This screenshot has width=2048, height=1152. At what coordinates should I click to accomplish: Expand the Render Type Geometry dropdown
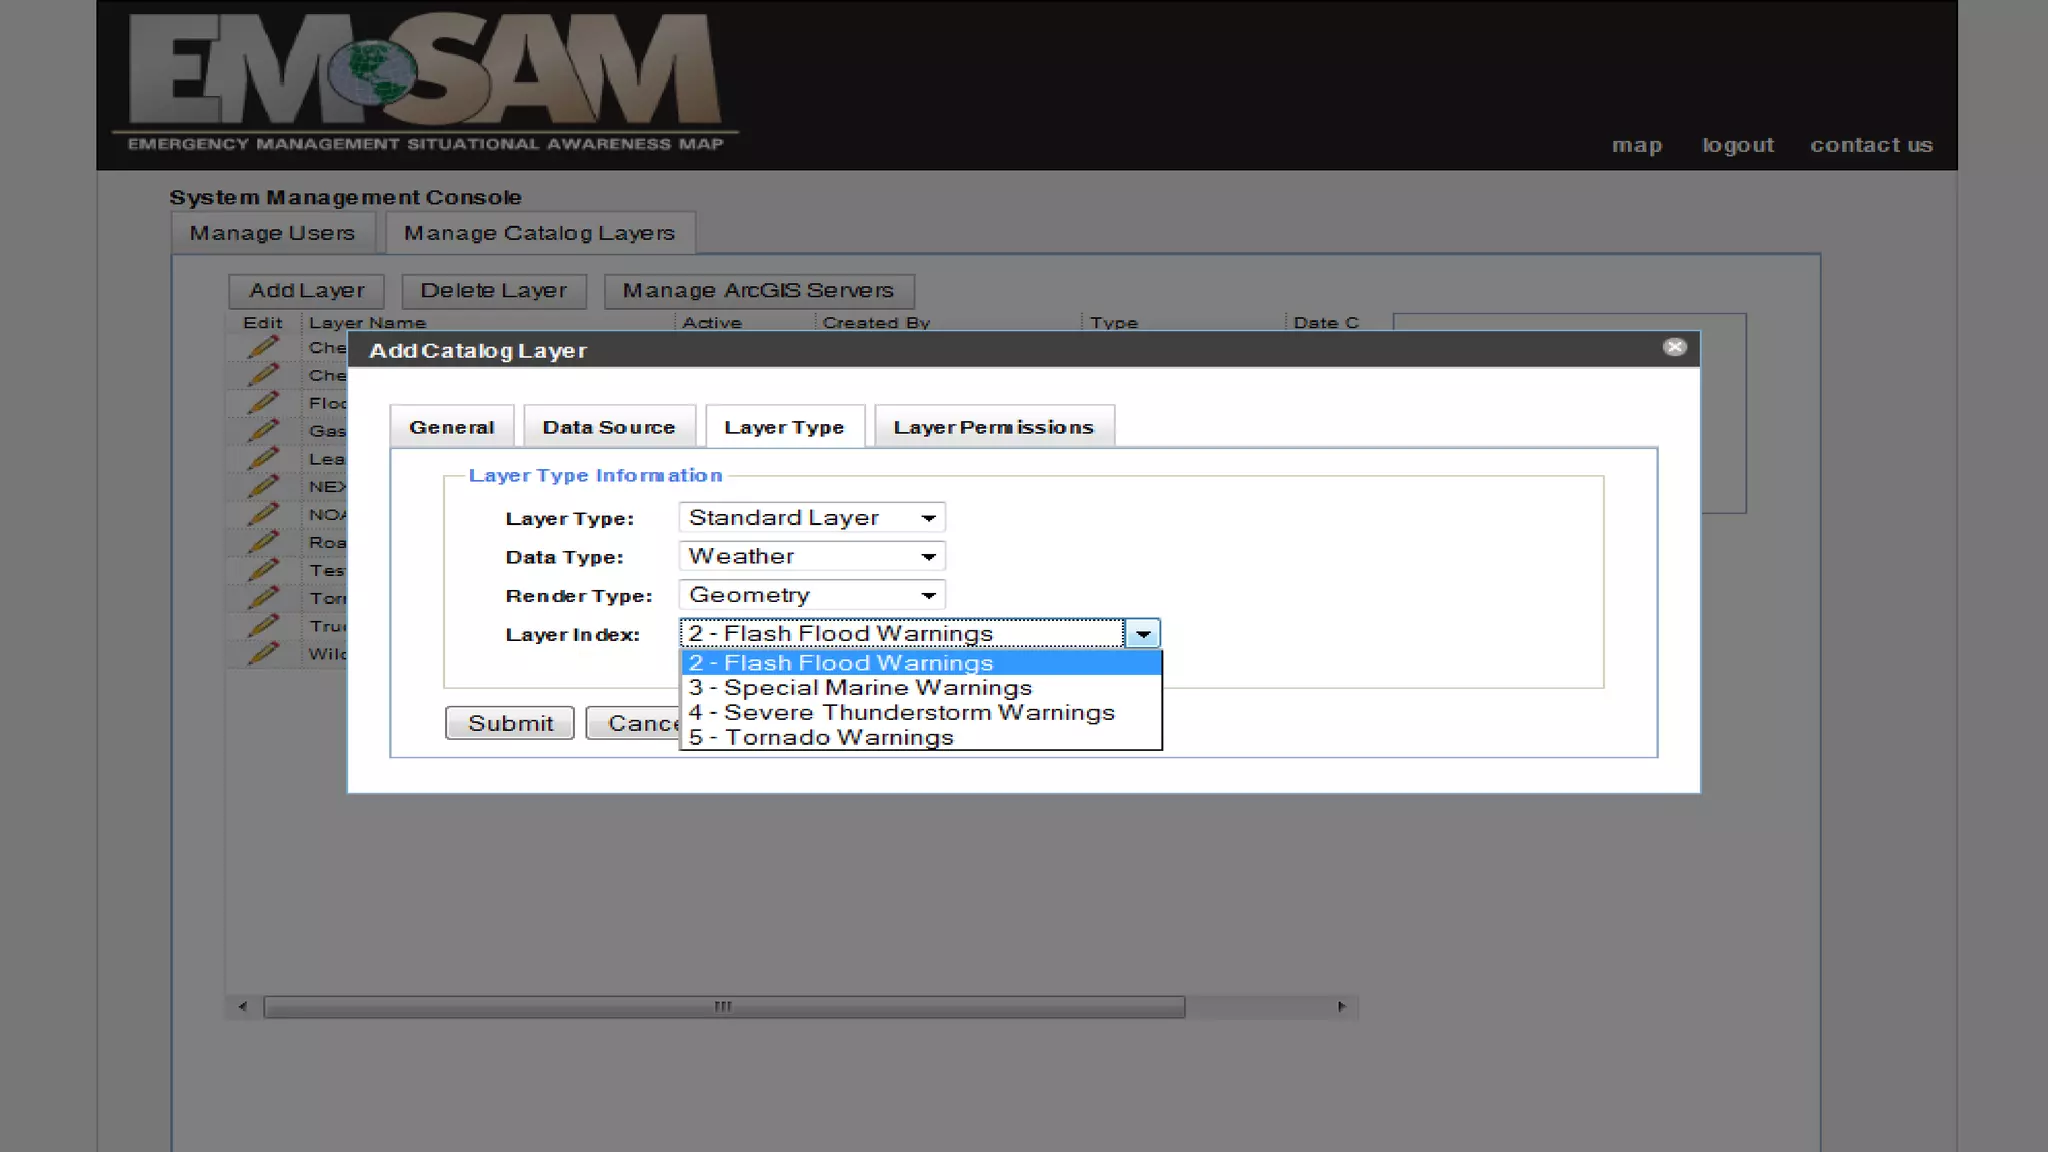click(811, 595)
